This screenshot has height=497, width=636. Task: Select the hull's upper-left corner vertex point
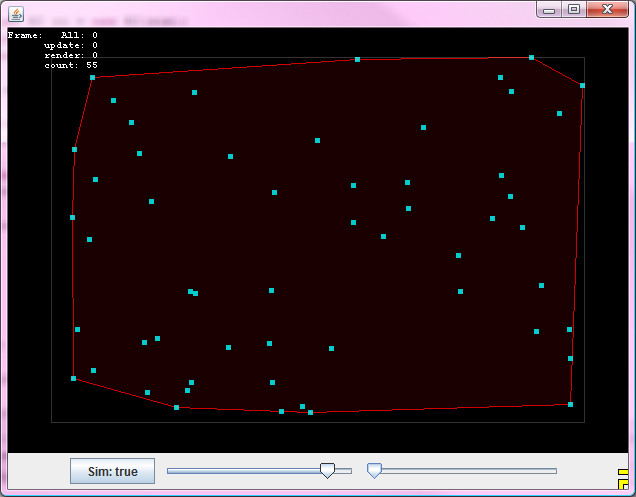point(93,77)
